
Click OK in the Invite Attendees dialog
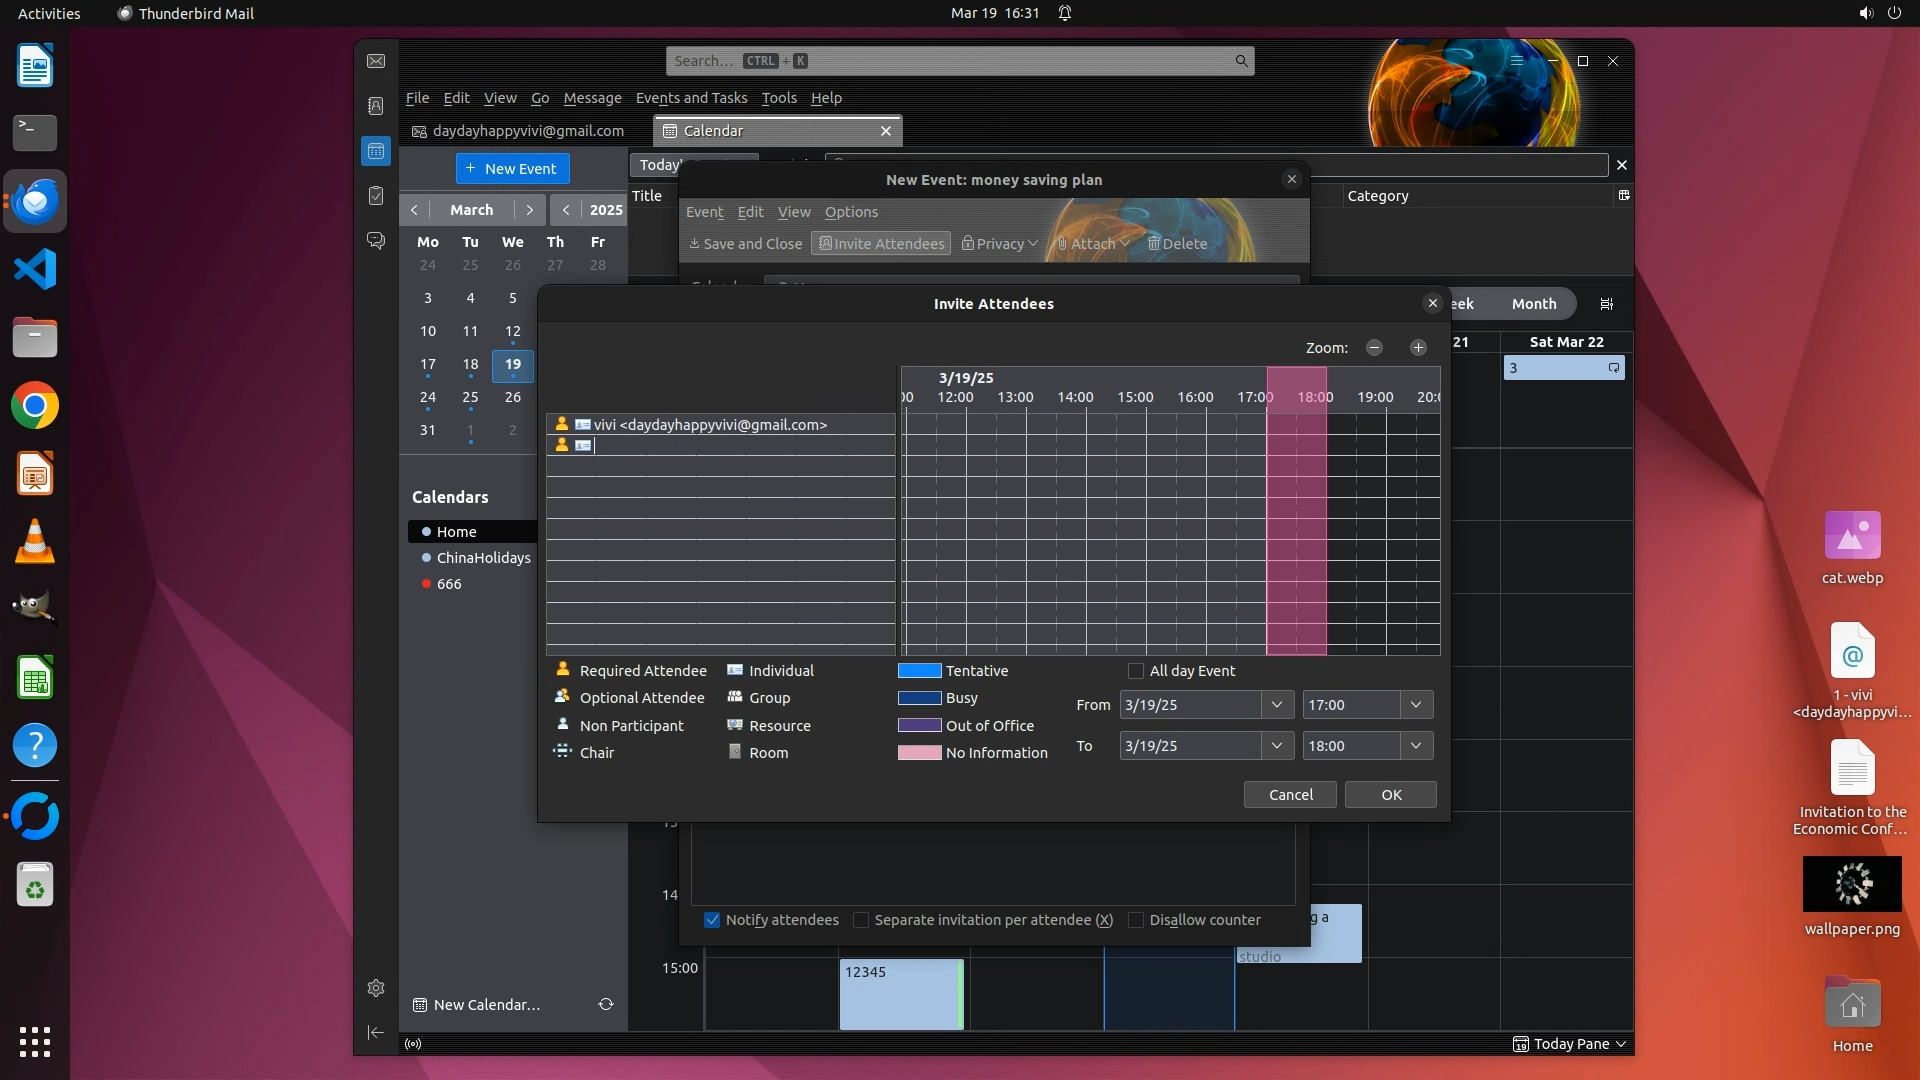click(1390, 795)
